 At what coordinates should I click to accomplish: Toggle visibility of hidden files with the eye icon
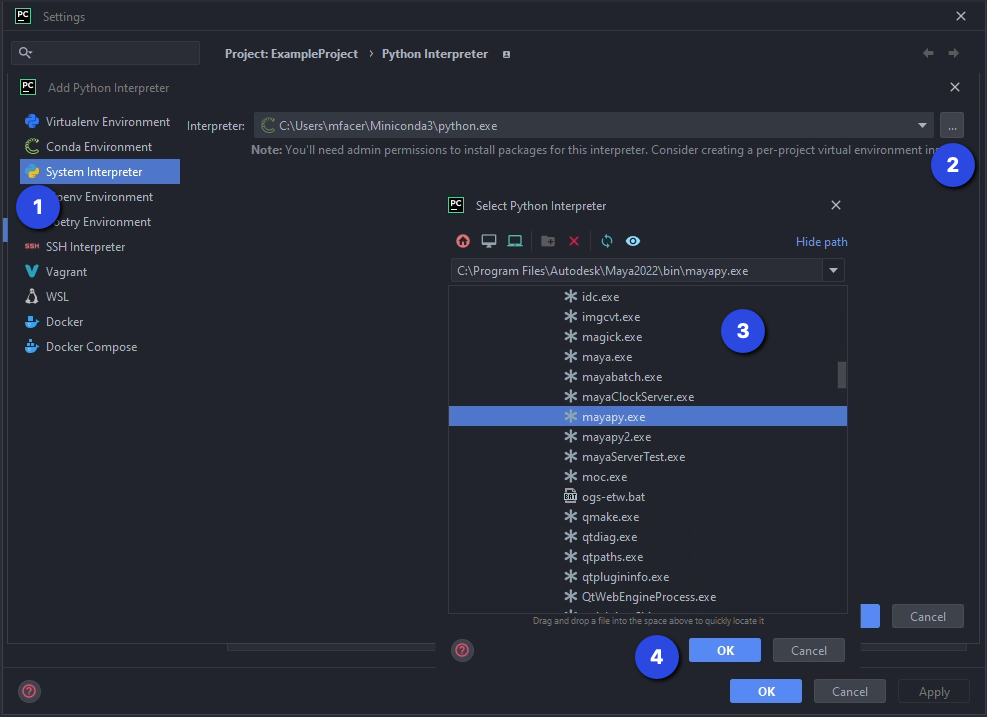[632, 240]
